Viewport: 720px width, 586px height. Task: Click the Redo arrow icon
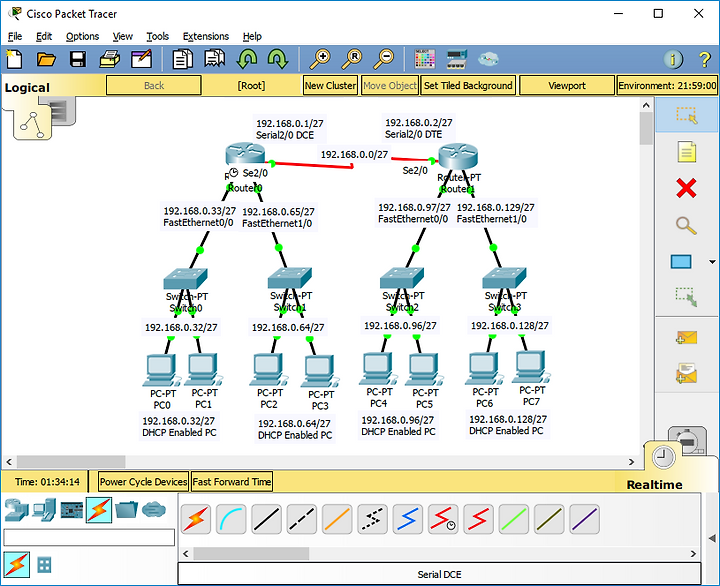click(x=278, y=59)
